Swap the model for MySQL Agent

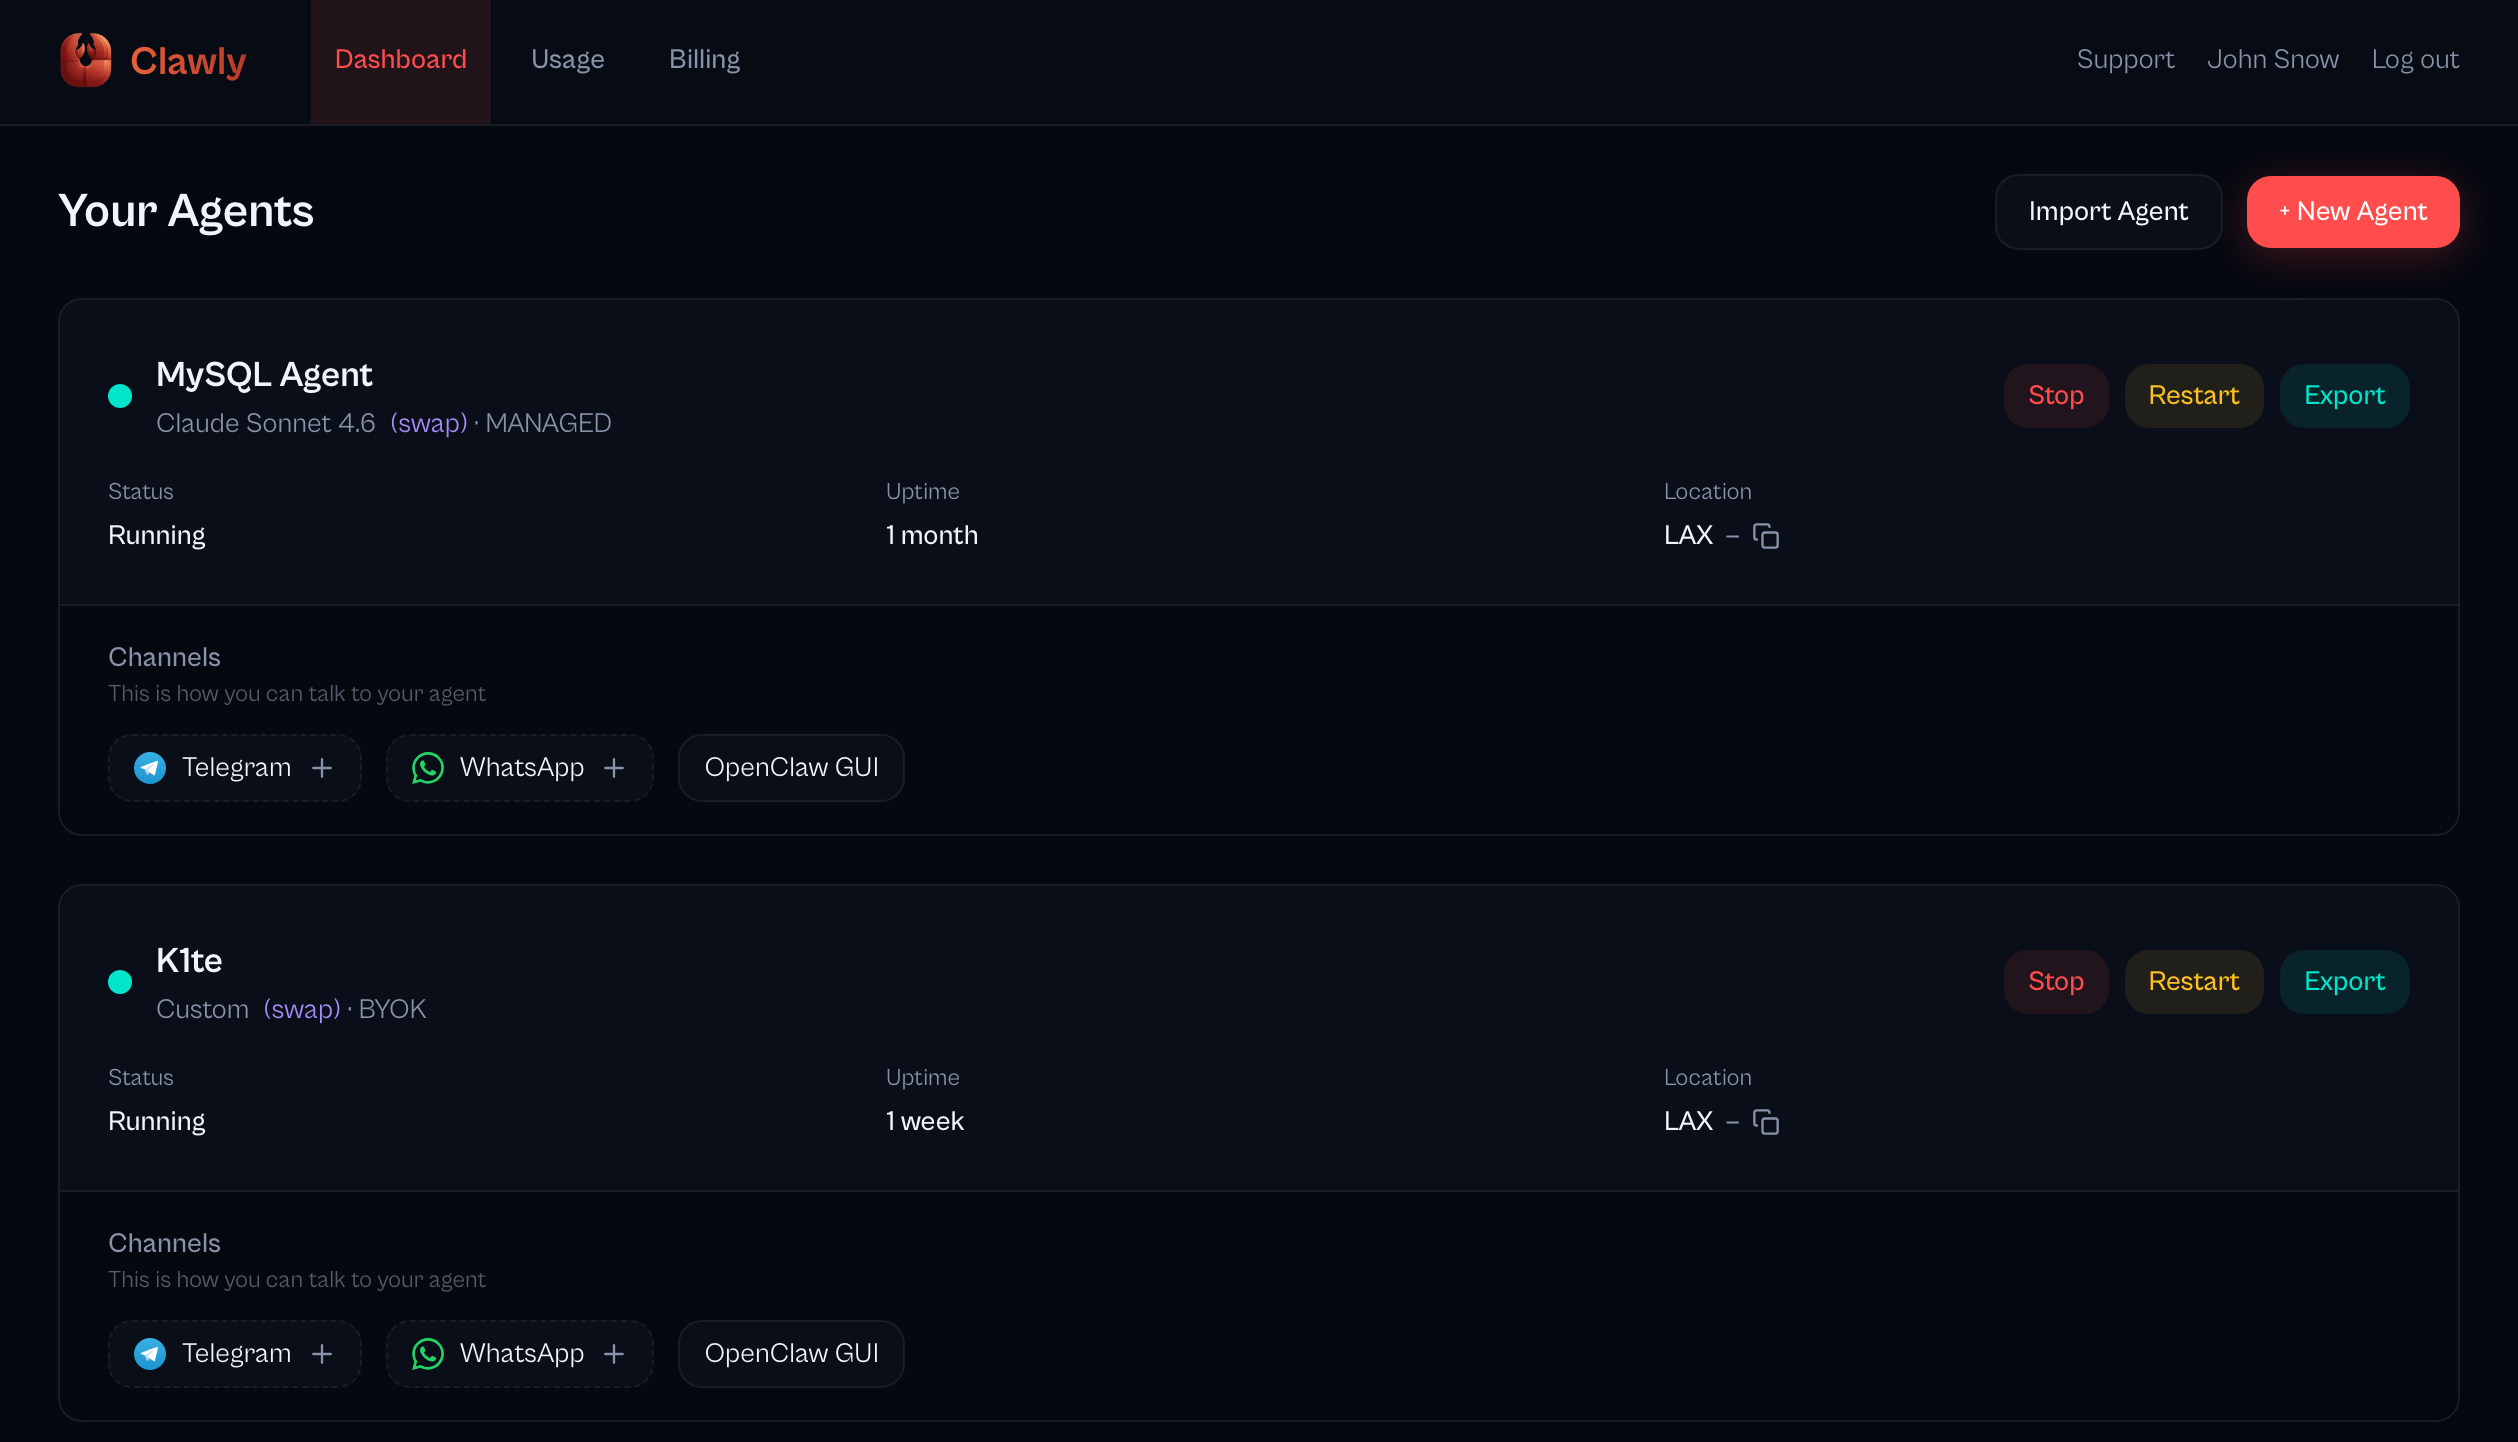pyautogui.click(x=429, y=423)
